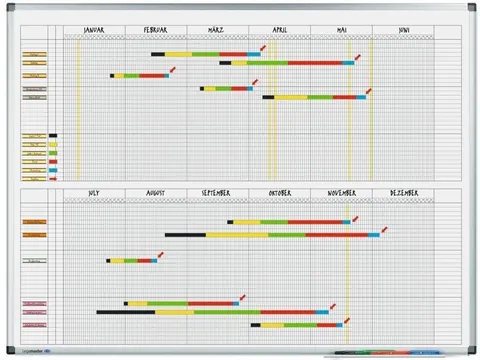Image resolution: width=480 pixels, height=360 pixels.
Task: Select the JUNI month header
Action: click(x=404, y=30)
